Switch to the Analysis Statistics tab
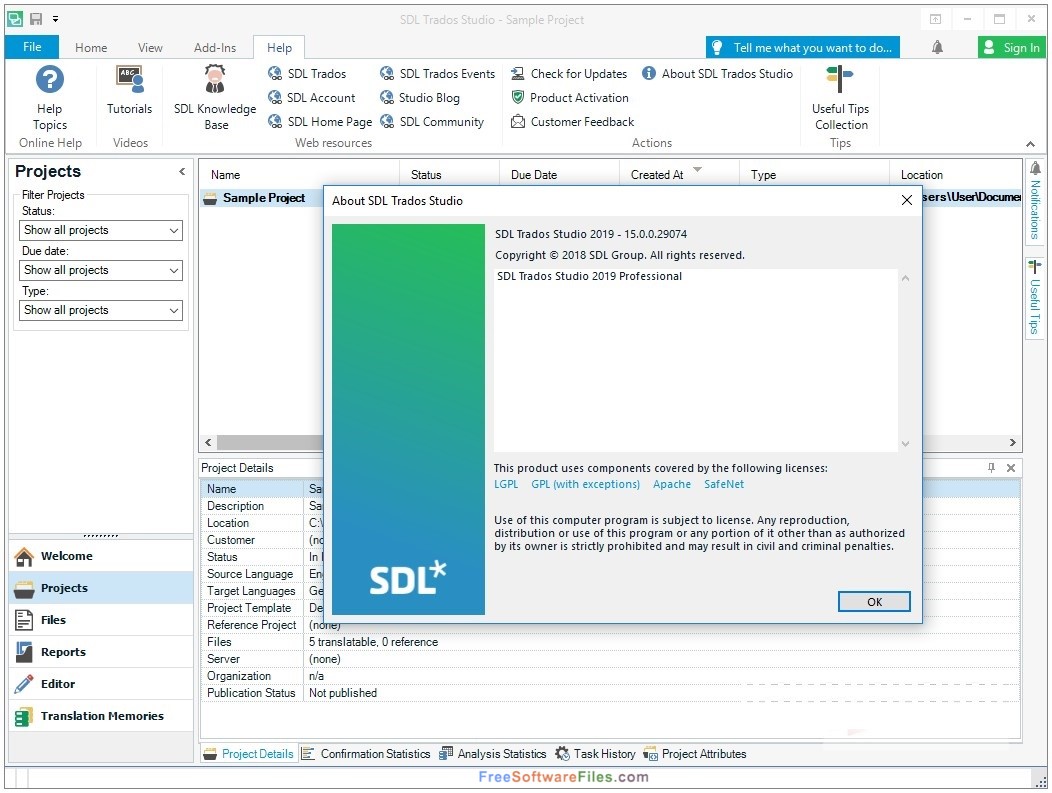Viewport: 1052px width, 793px height. point(492,754)
